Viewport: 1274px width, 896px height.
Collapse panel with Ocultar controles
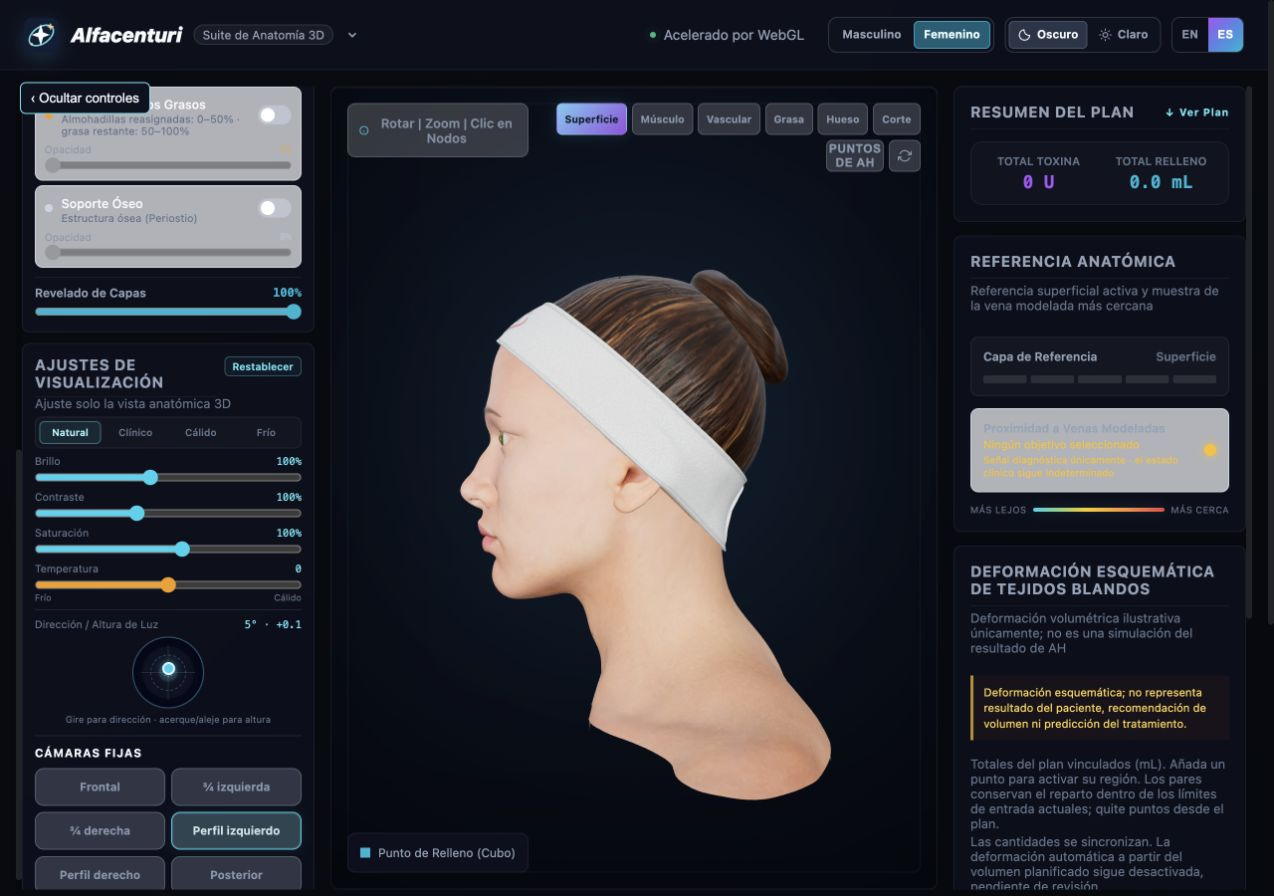[85, 98]
